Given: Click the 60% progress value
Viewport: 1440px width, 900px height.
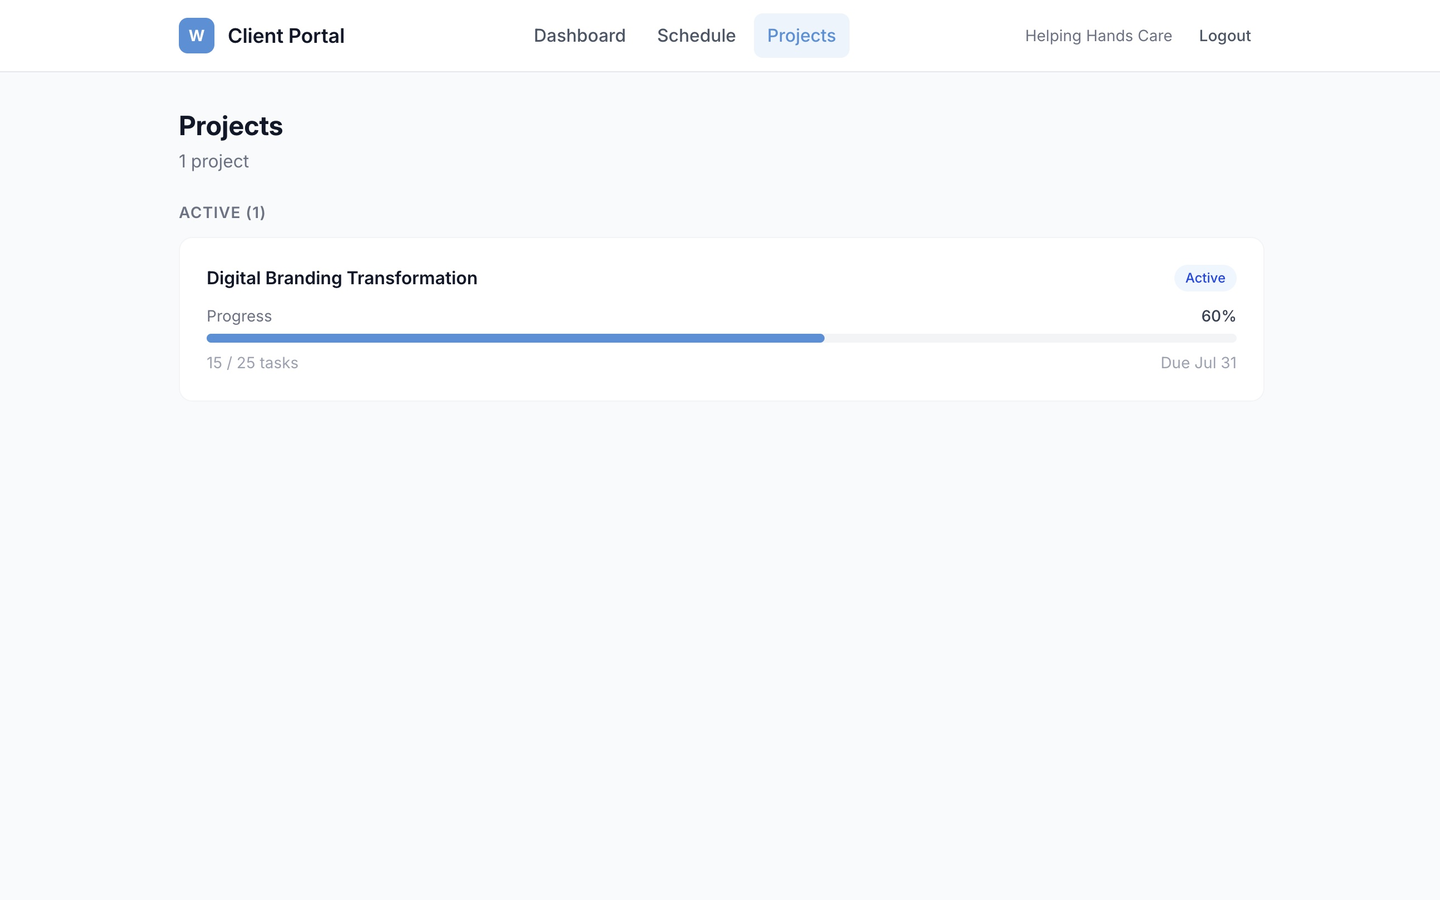Looking at the screenshot, I should 1218,316.
